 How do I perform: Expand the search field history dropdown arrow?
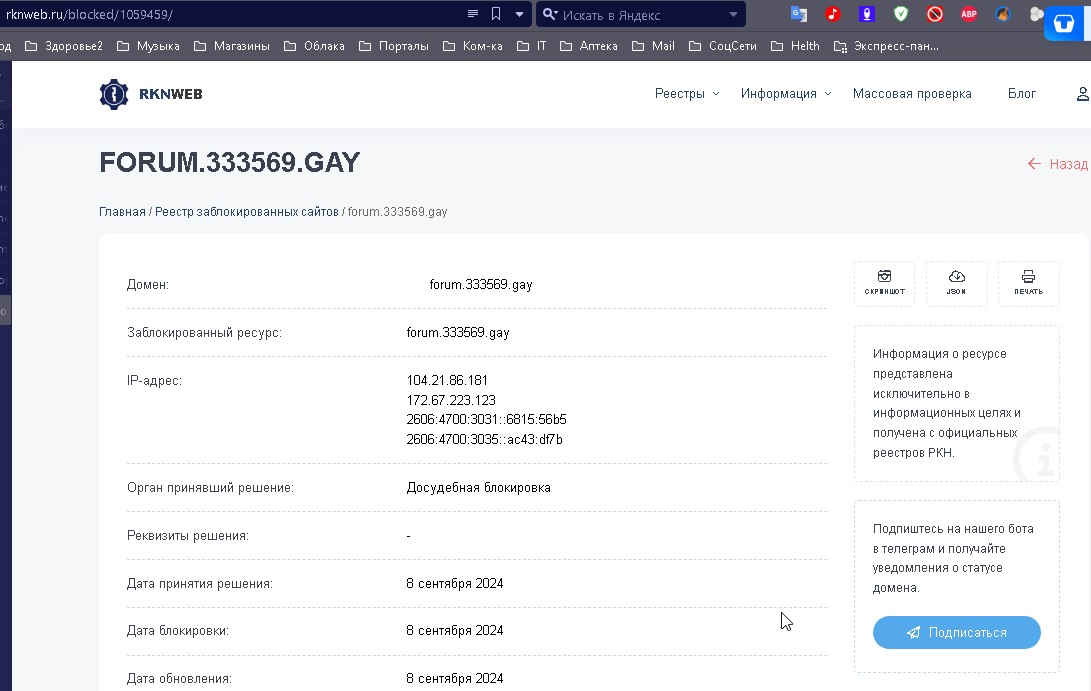733,14
